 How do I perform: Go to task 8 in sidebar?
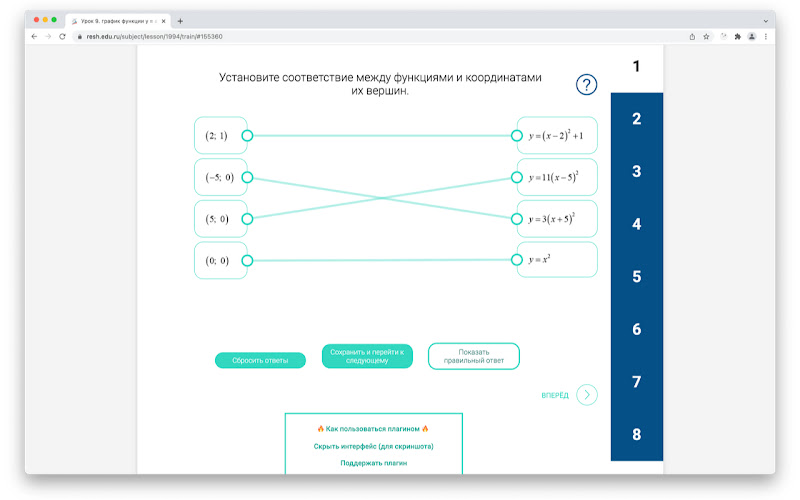click(637, 434)
